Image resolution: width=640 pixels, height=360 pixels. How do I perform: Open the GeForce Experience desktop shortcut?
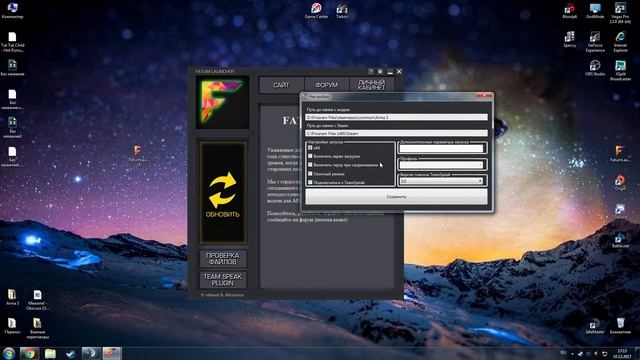click(595, 42)
